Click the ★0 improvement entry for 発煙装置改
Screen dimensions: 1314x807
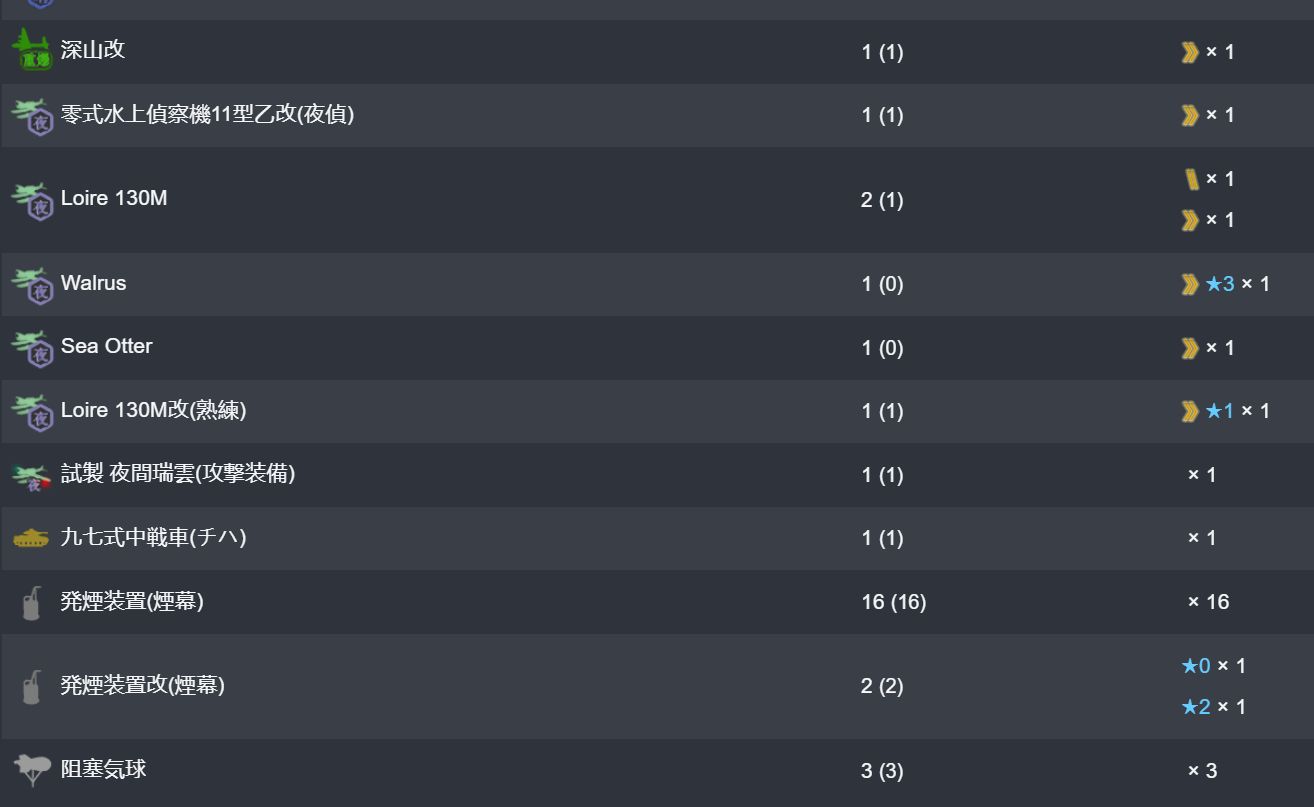click(x=1196, y=666)
